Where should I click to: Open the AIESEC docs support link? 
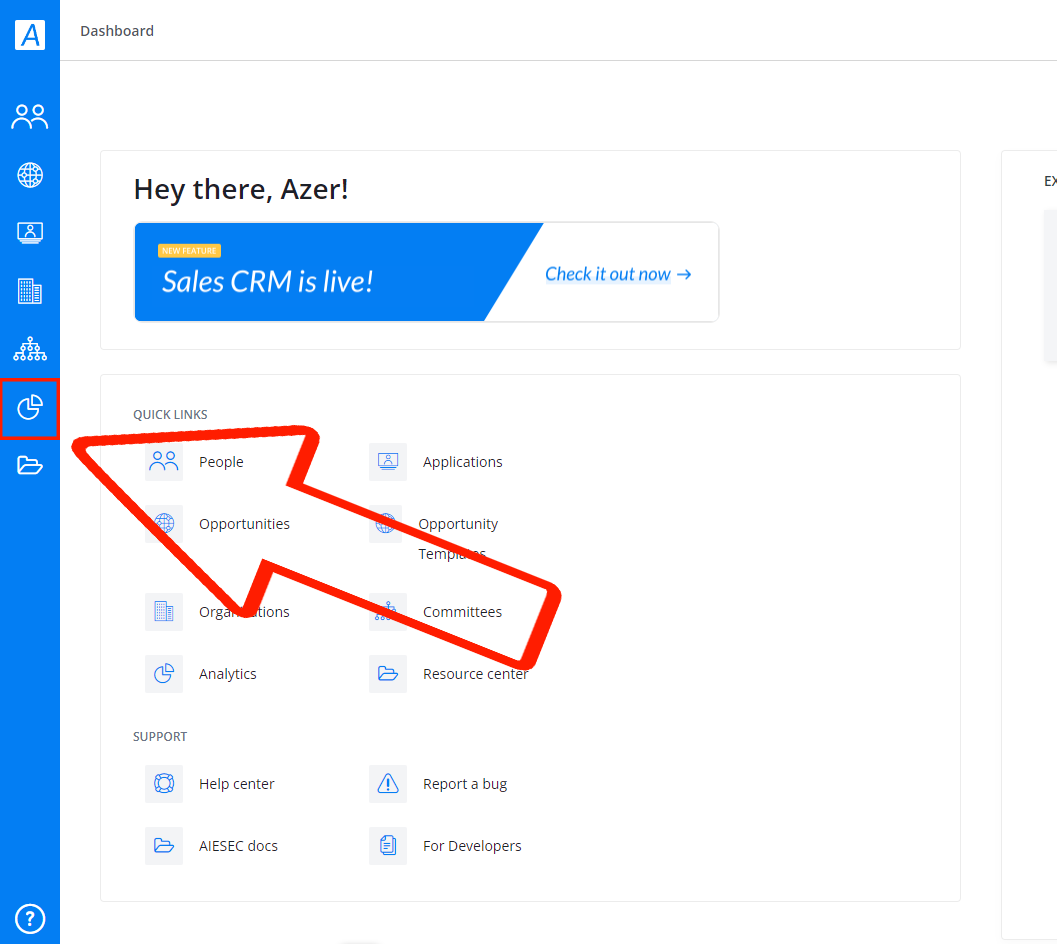[238, 846]
